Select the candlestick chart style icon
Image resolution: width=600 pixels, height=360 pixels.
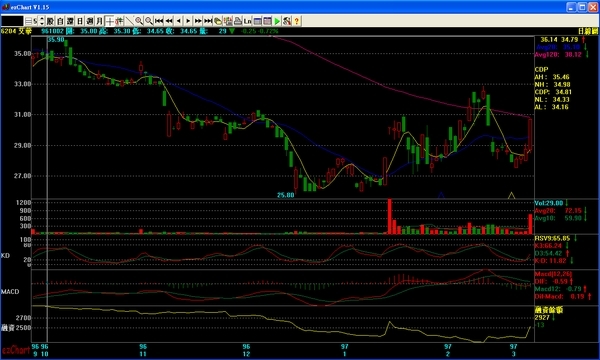click(119, 21)
